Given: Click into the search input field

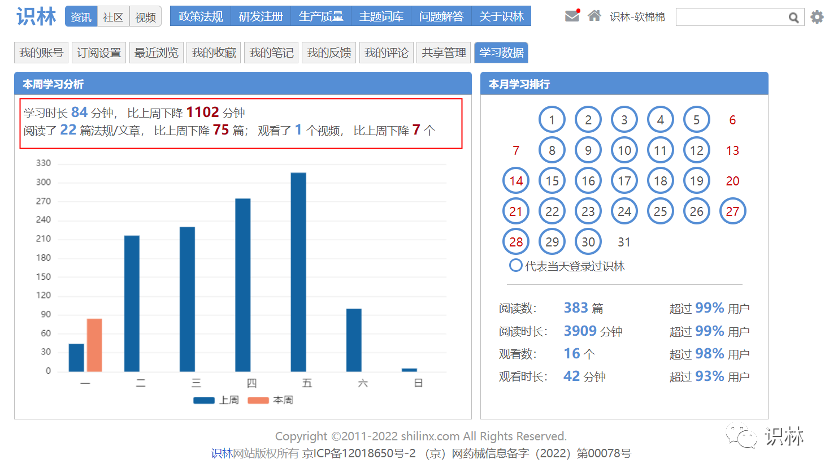Looking at the screenshot, I should (x=731, y=17).
